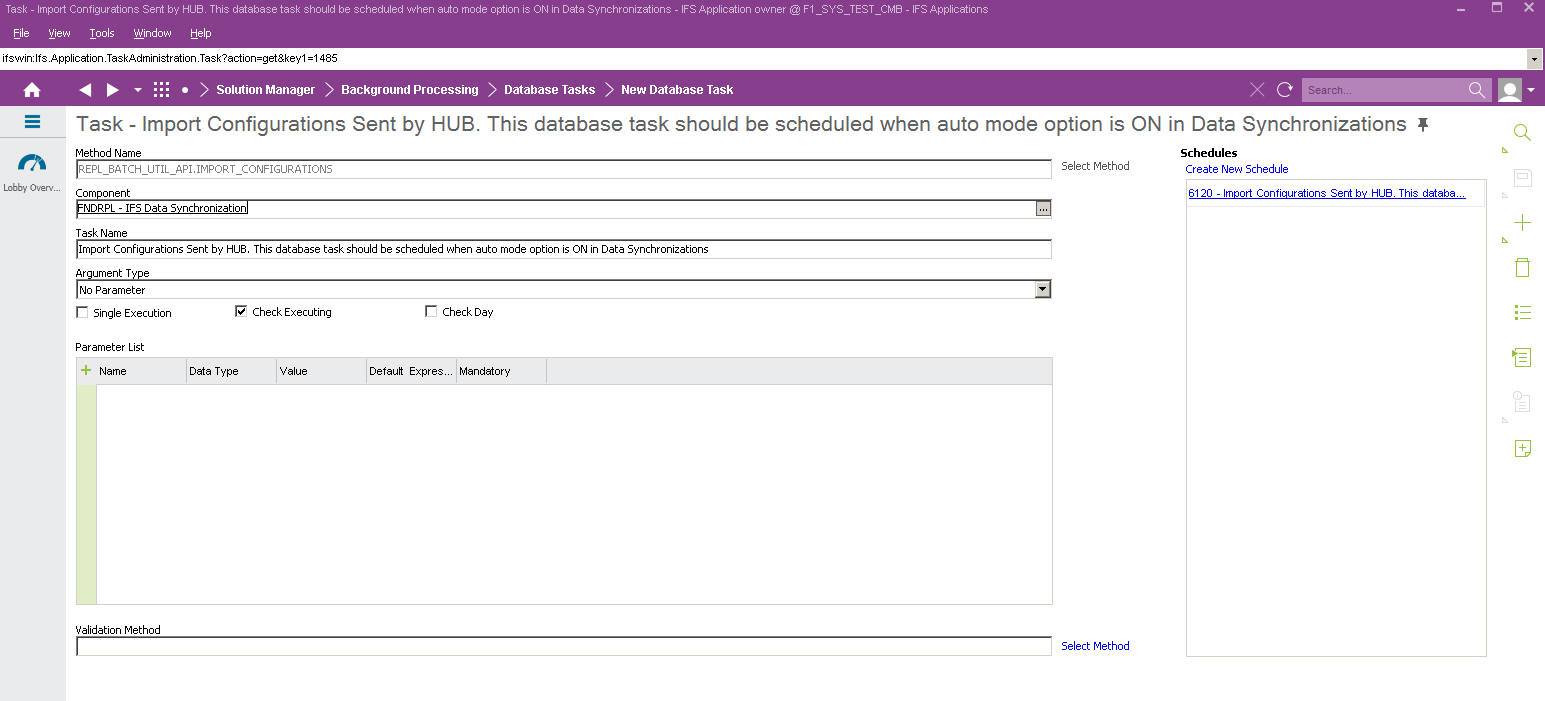Pin the page using the pushpin icon
Image resolution: width=1545 pixels, height=701 pixels.
coord(1423,125)
